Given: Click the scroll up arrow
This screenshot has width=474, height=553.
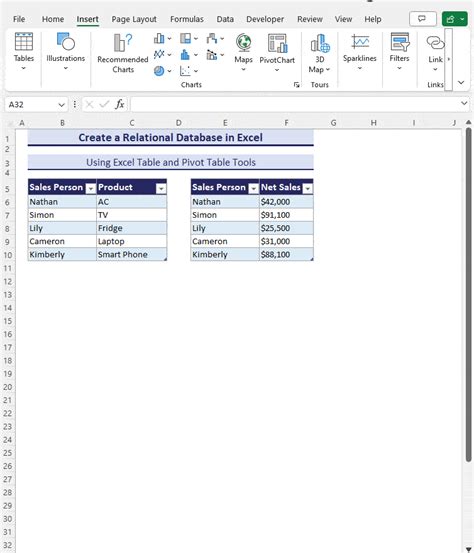Looking at the screenshot, I should pyautogui.click(x=468, y=122).
